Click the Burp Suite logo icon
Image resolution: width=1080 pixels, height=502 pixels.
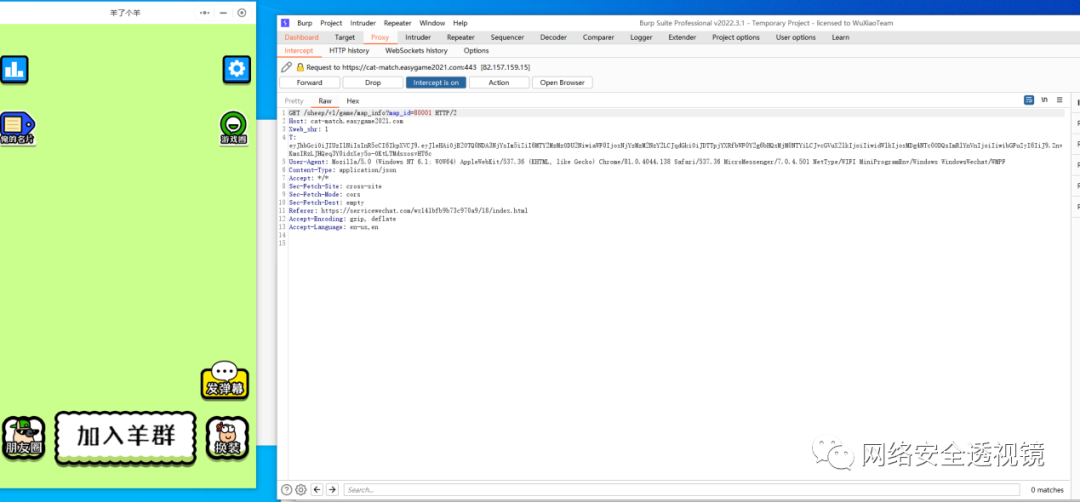pos(285,23)
